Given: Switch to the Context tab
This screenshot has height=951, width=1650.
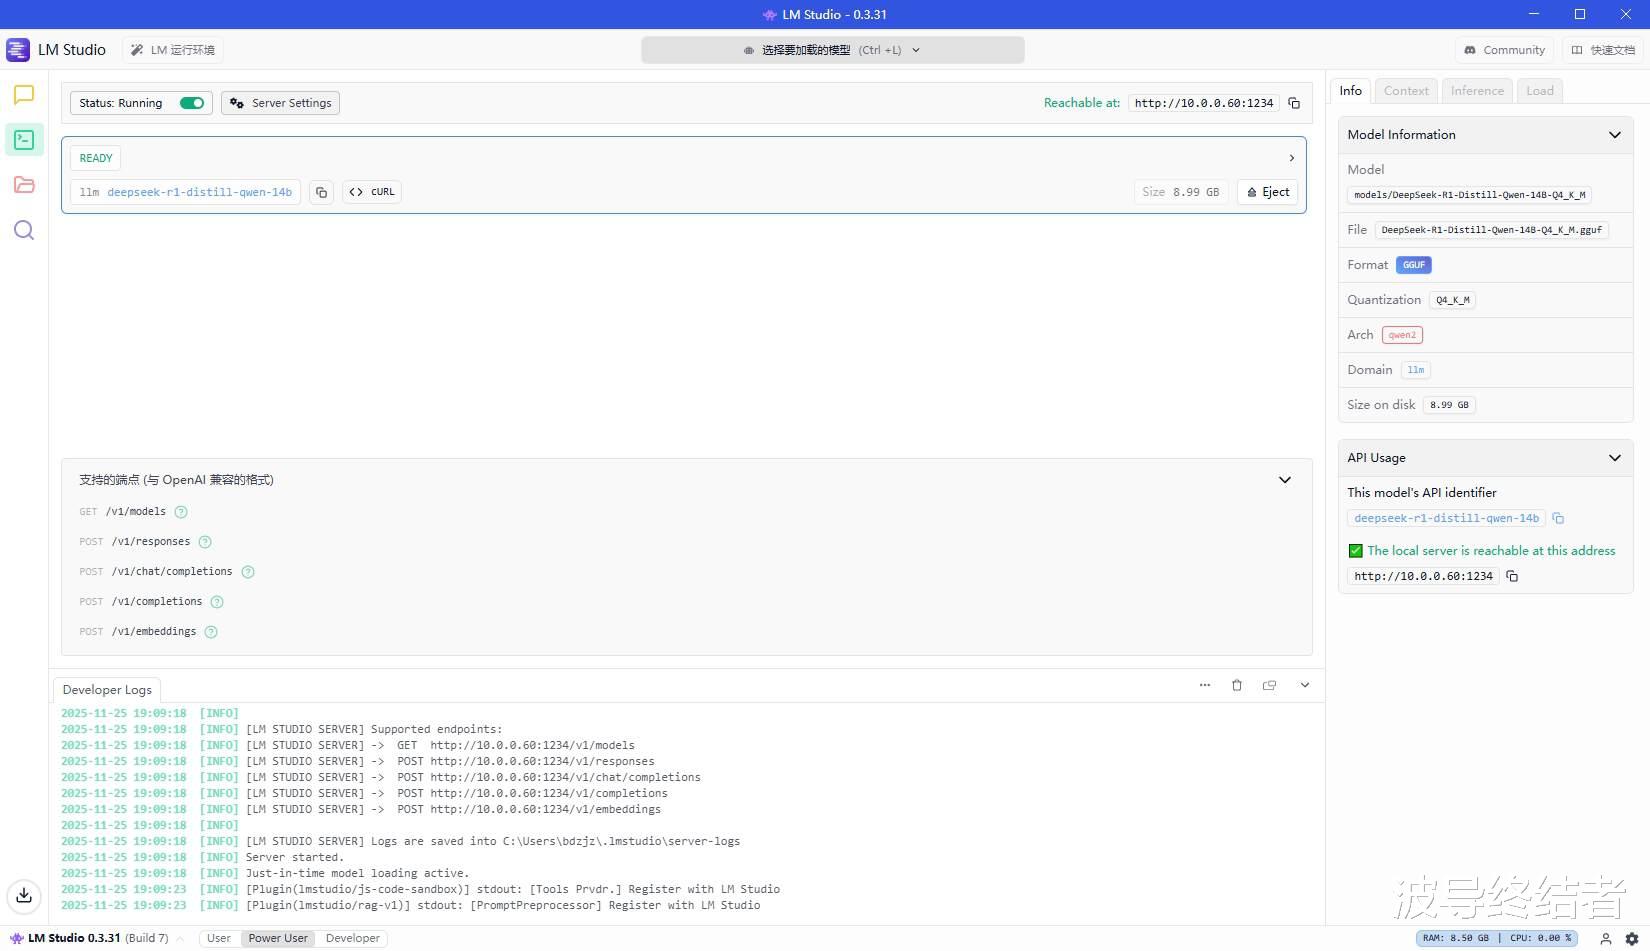Looking at the screenshot, I should (1406, 91).
